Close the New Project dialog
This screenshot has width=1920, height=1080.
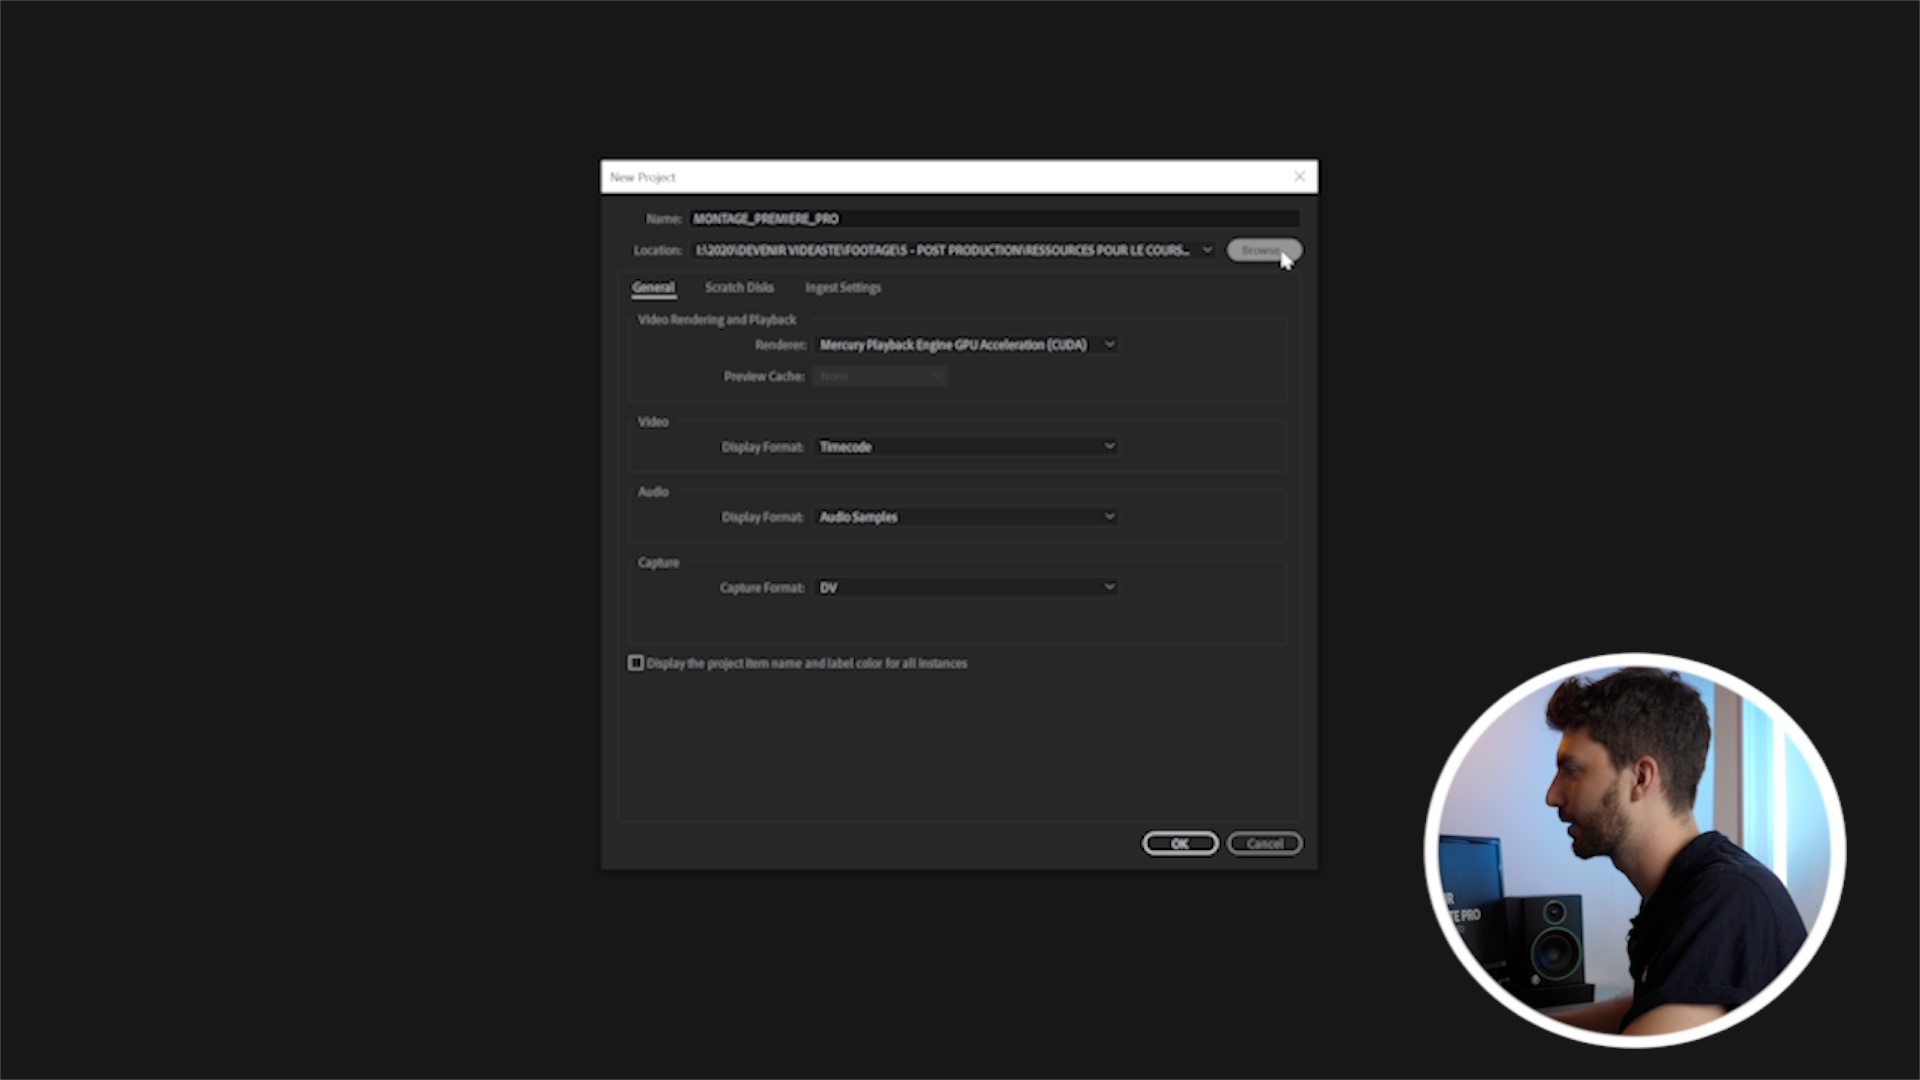[x=1299, y=177]
